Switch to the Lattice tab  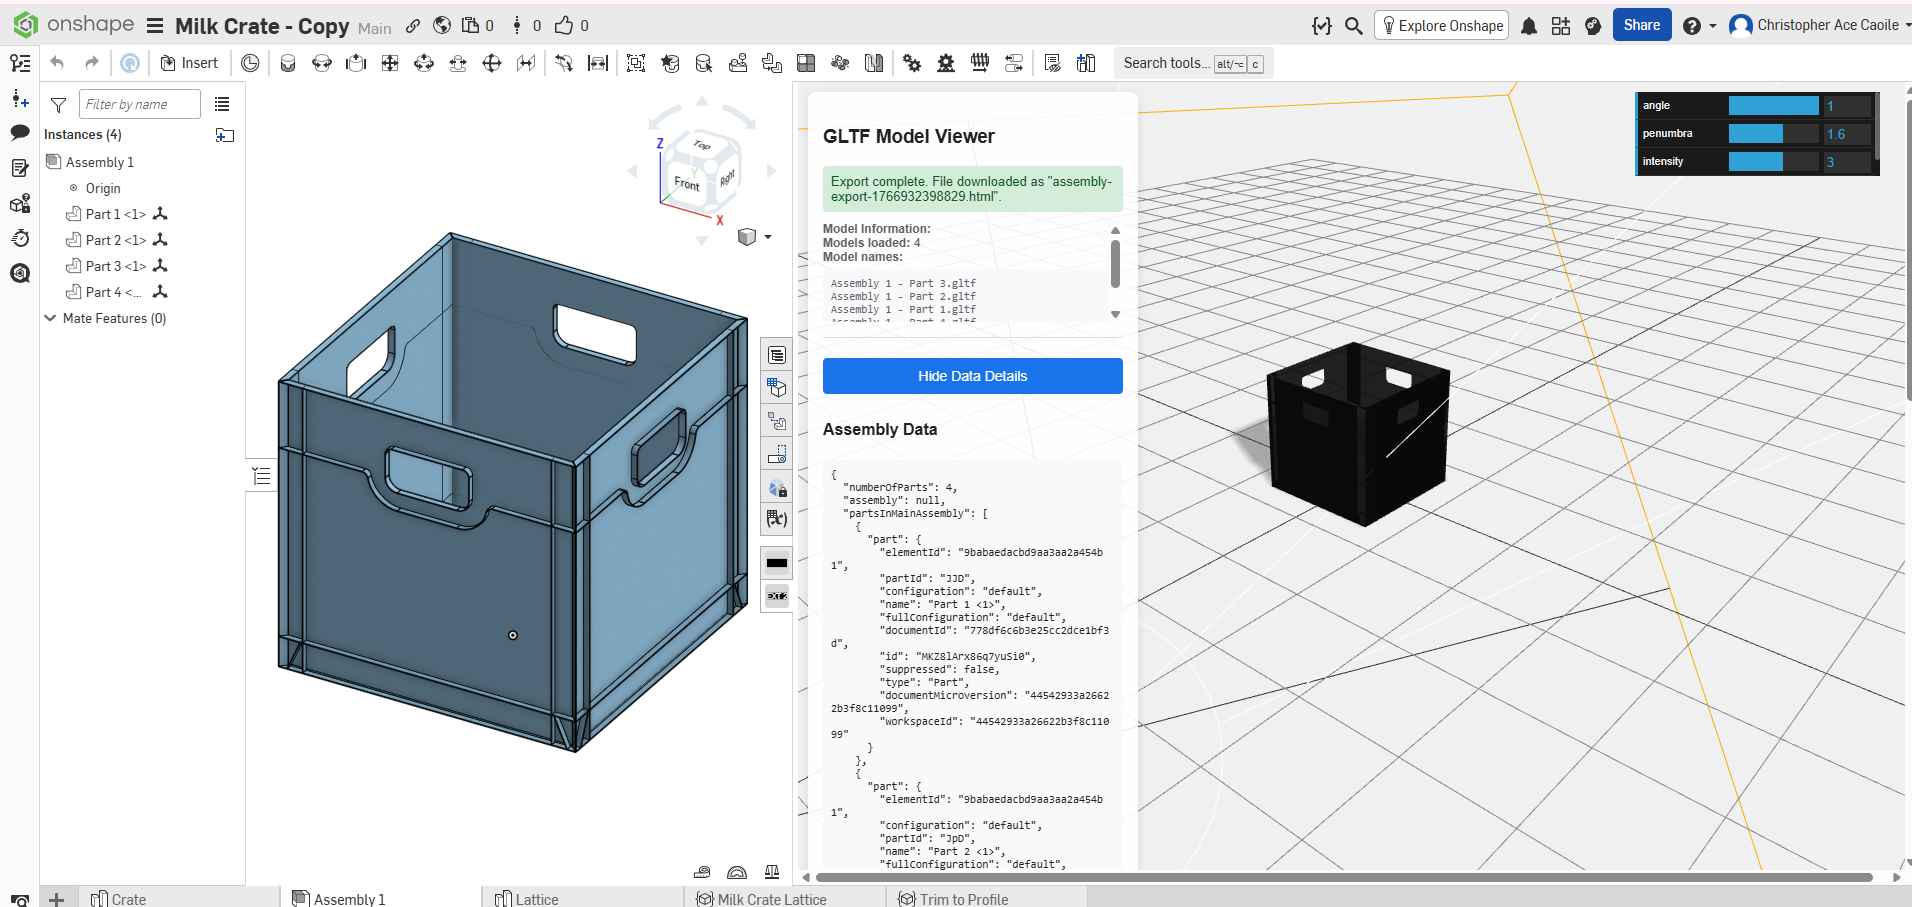pyautogui.click(x=536, y=899)
